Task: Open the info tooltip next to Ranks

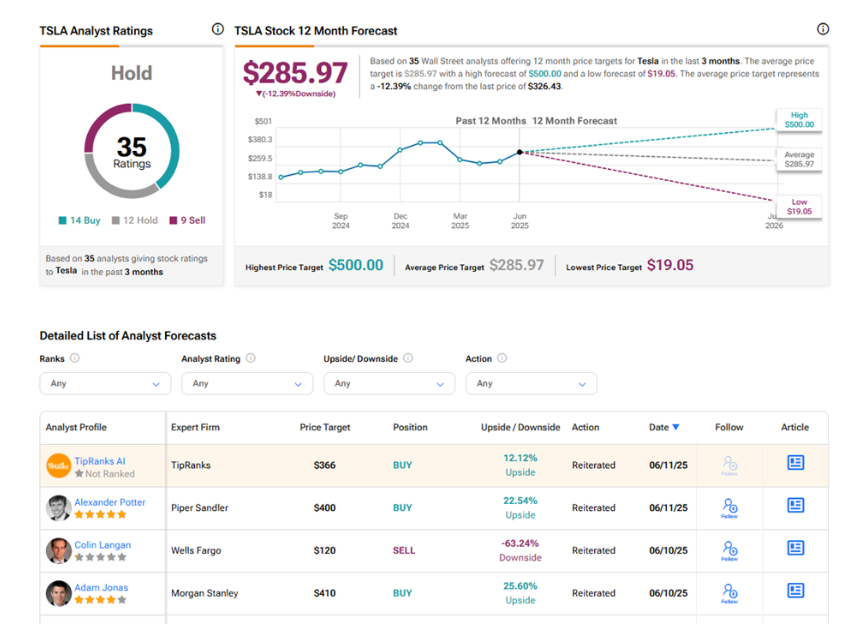Action: 75,358
